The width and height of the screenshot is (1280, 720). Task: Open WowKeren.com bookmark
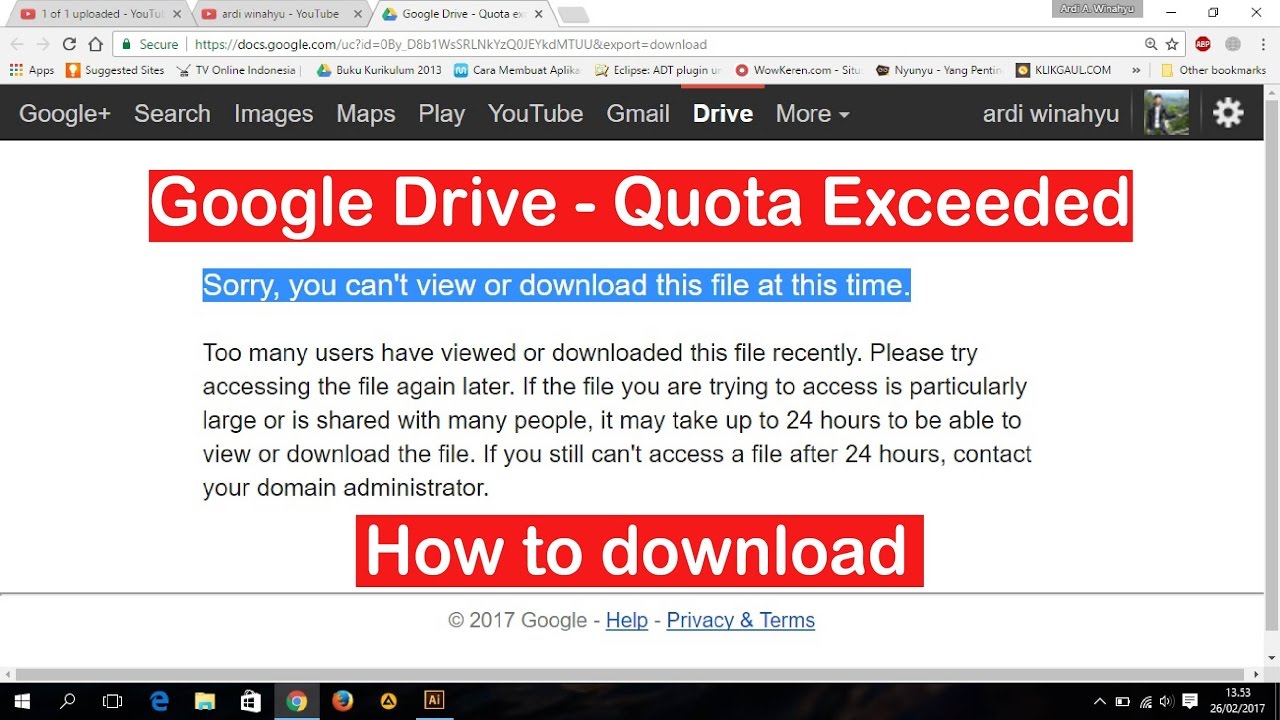[798, 70]
